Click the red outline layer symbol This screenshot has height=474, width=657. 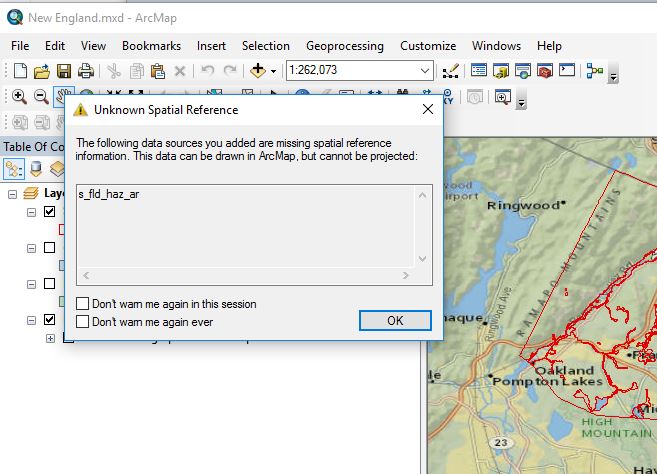62,229
